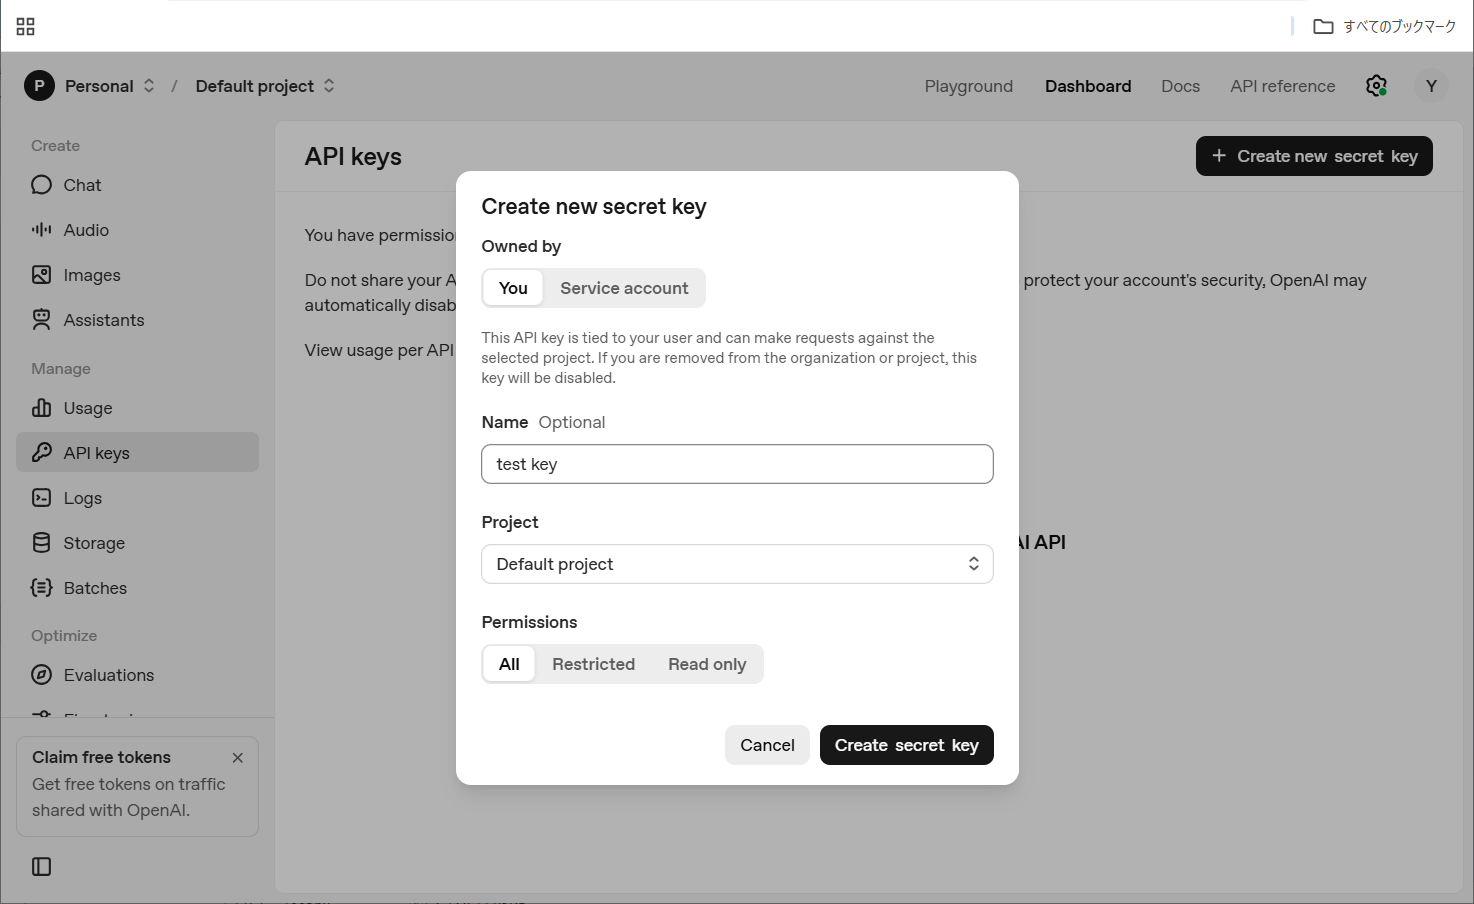Open settings via the gear icon
Screen dimensions: 1474x904
tap(1376, 86)
